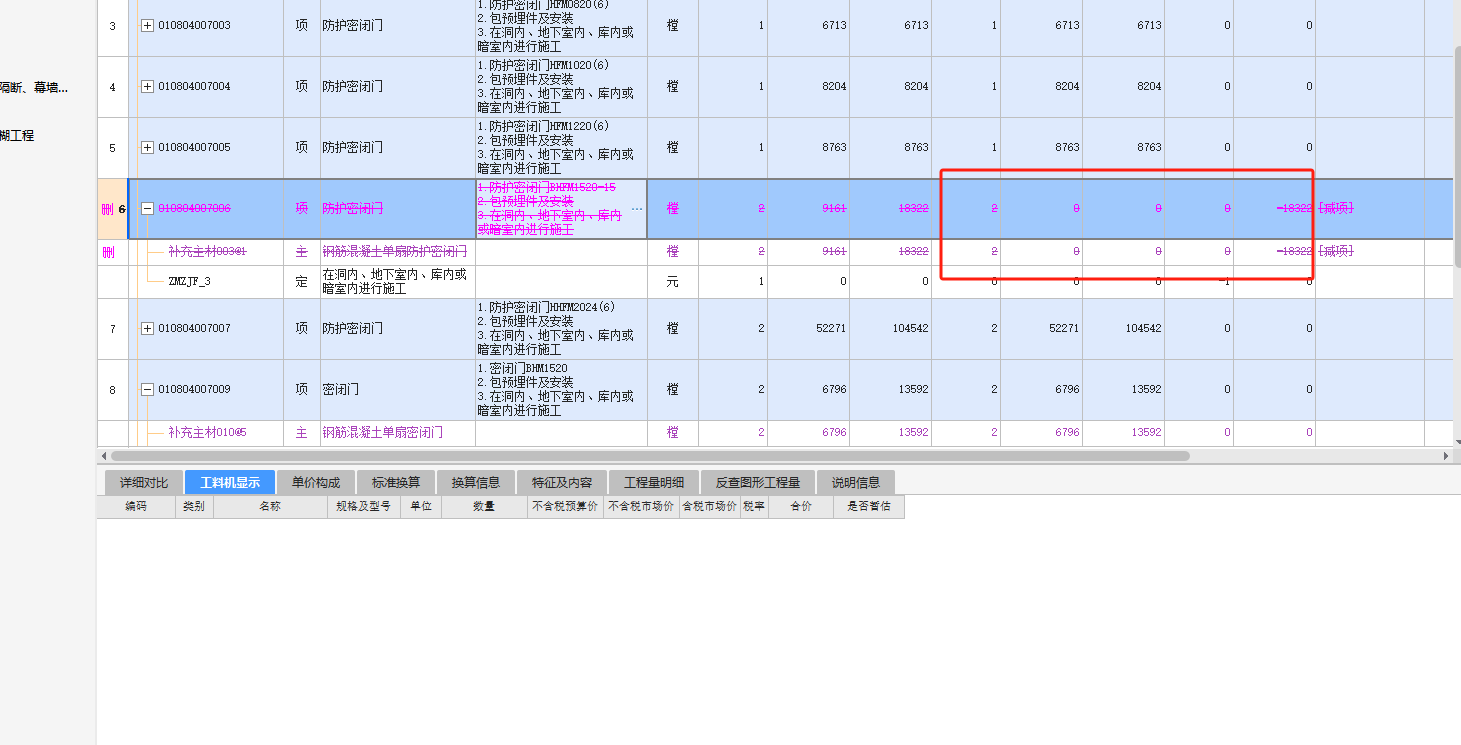Select the 反查图形工程量 tab

[757, 482]
